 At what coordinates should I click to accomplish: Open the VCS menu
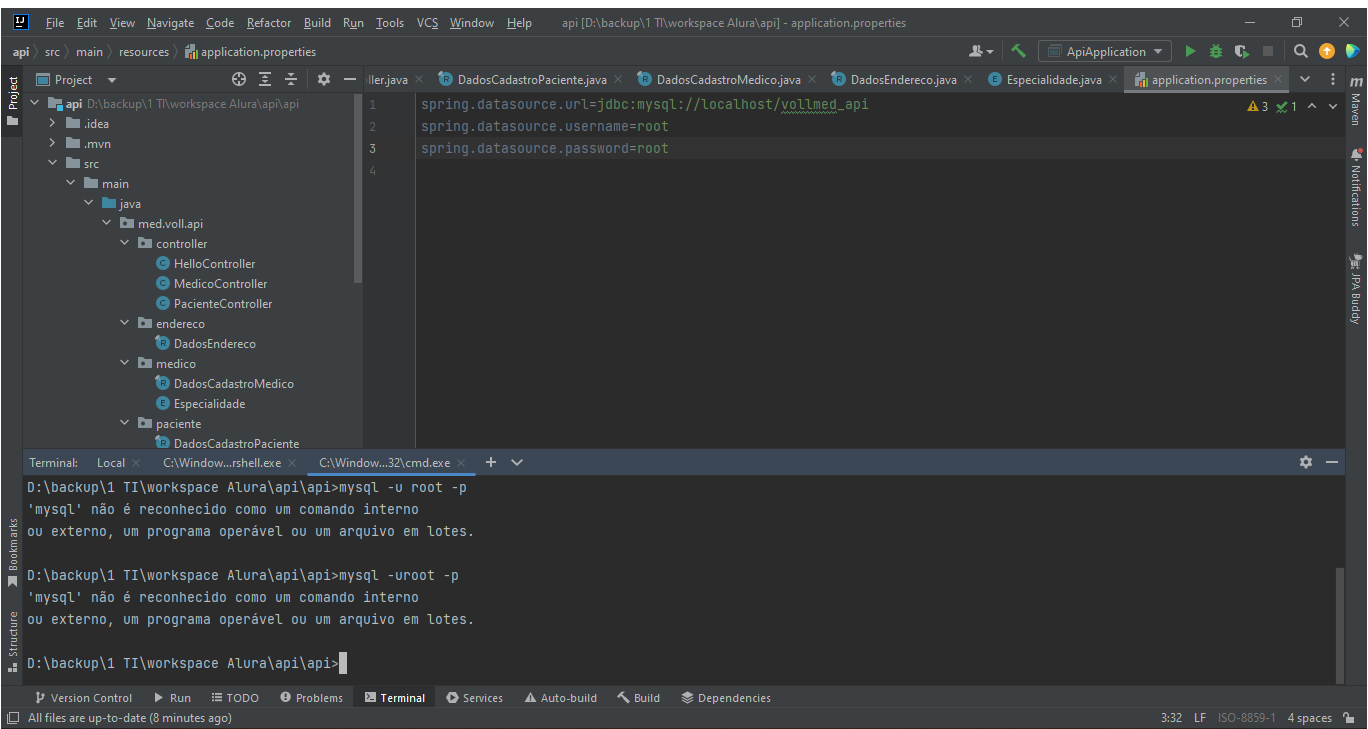pyautogui.click(x=427, y=22)
